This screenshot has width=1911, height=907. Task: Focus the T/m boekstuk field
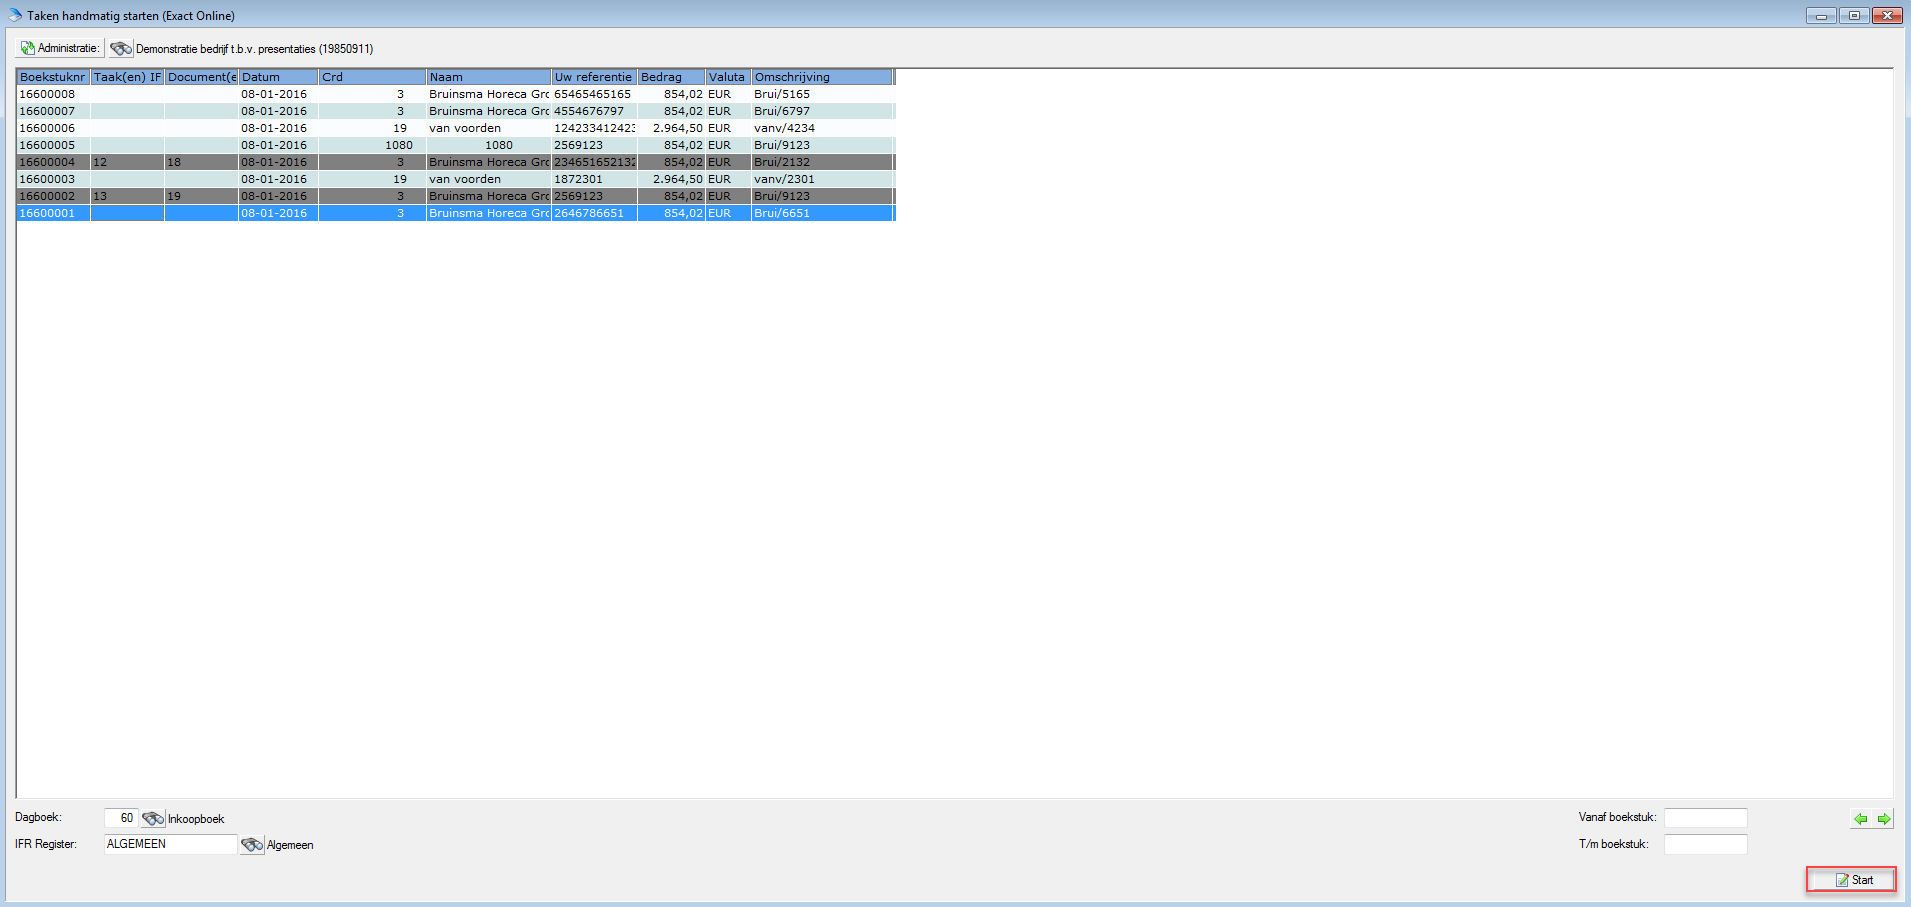click(1706, 844)
